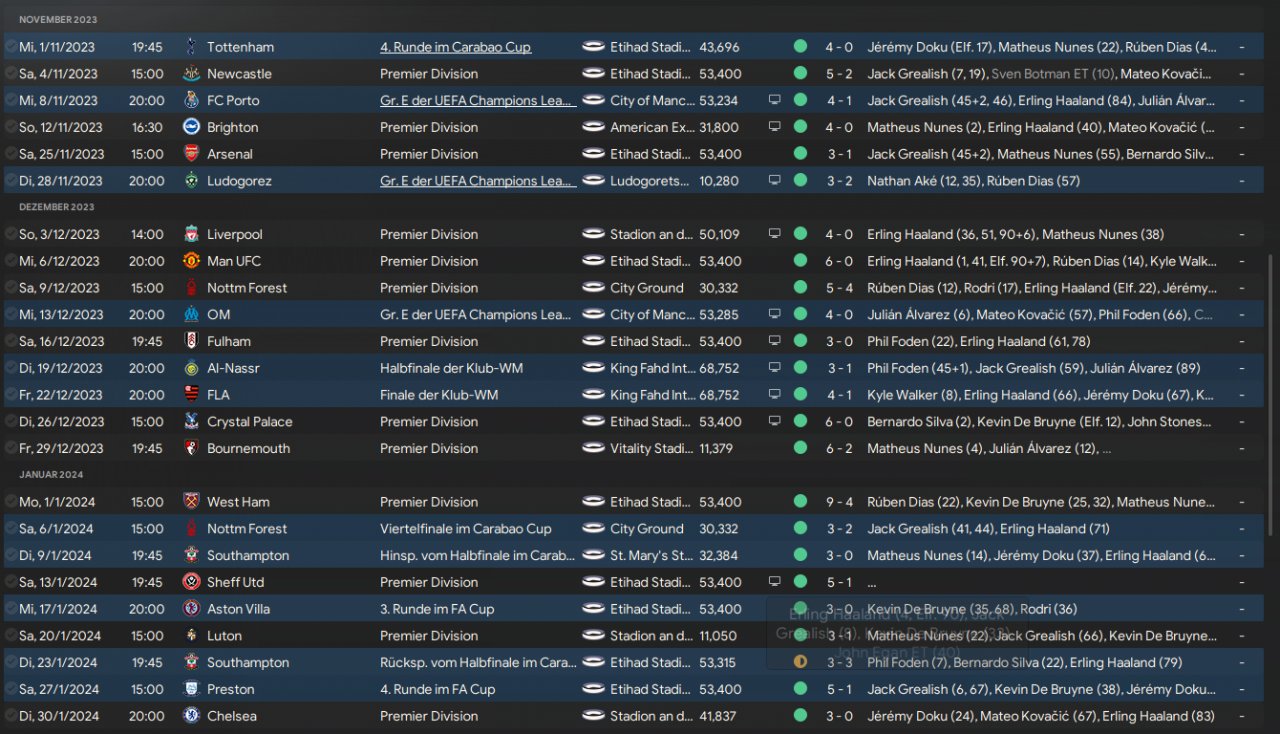Open 3. Runde im FA Cup competition

pyautogui.click(x=437, y=609)
